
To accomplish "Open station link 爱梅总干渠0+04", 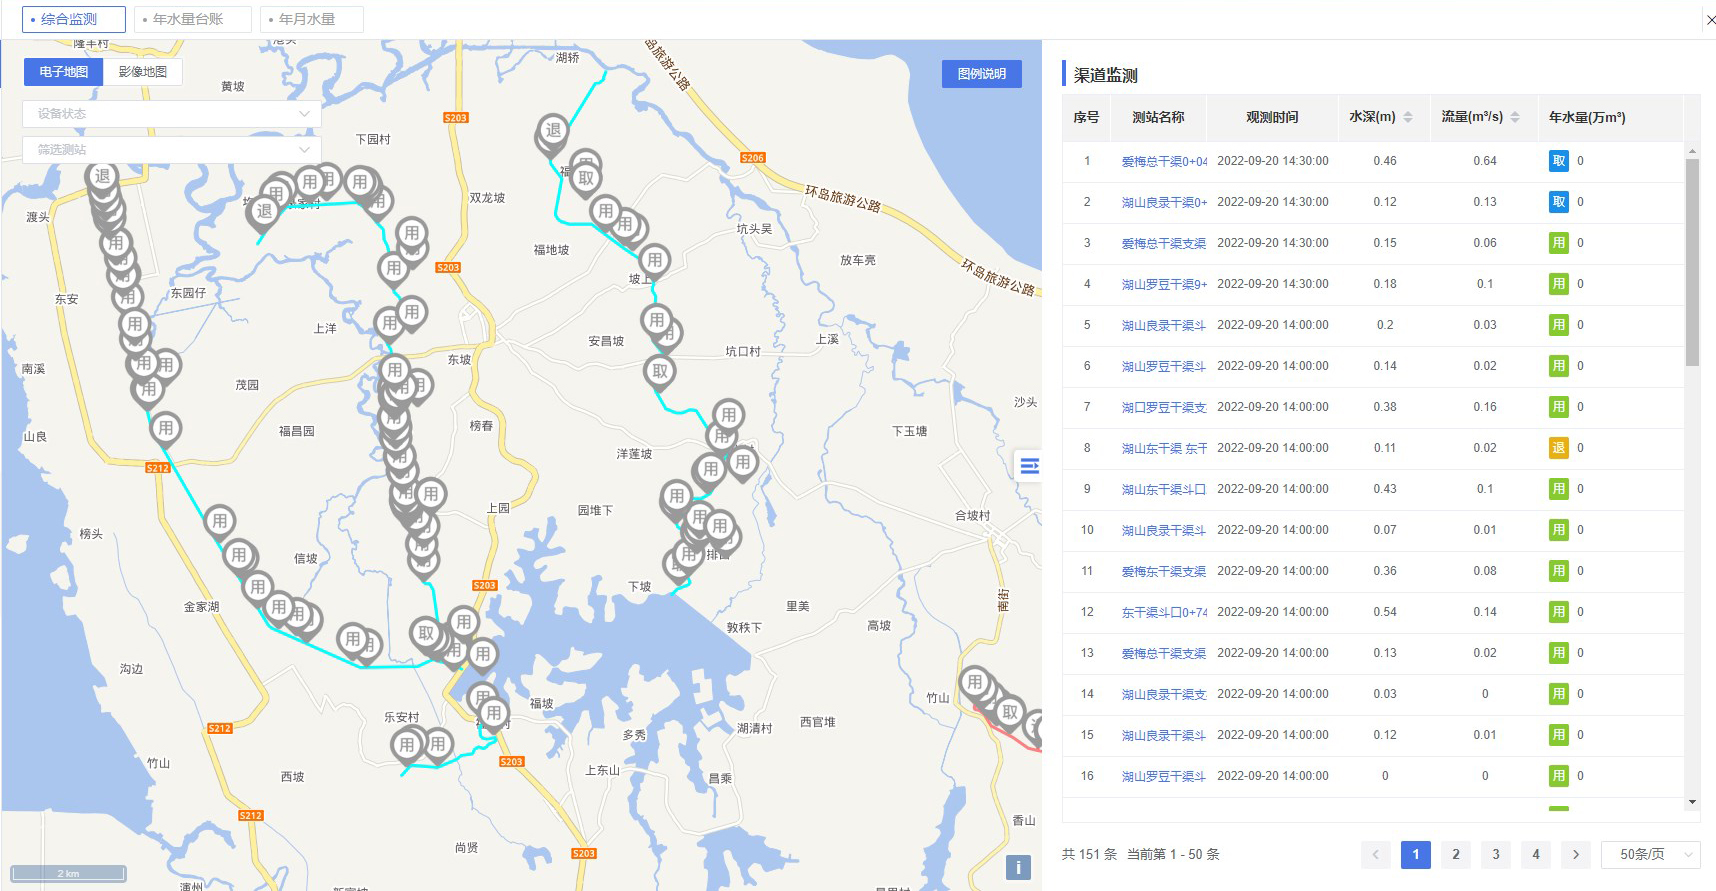I will pos(1164,161).
